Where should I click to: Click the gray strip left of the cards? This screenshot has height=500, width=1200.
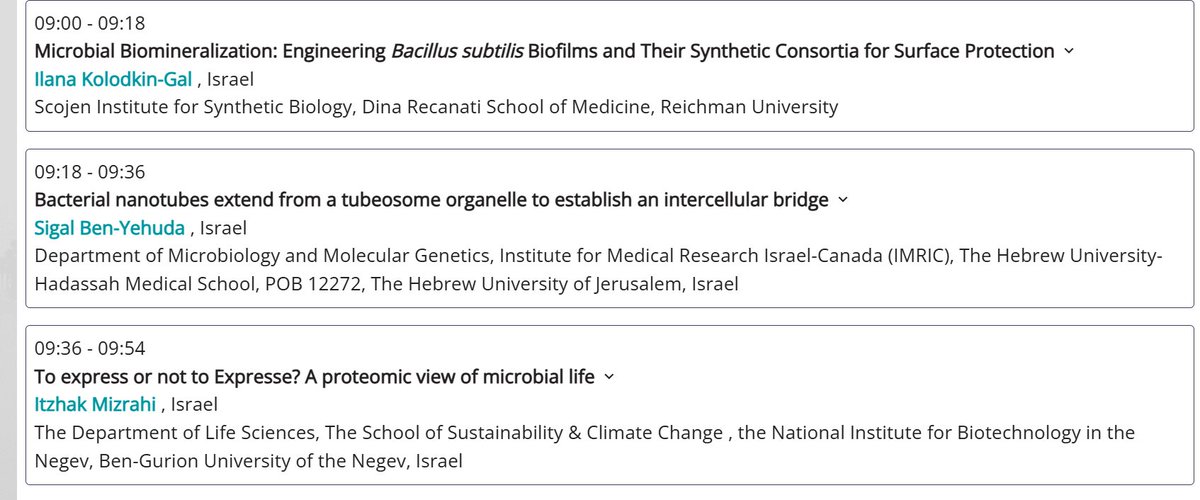click(x=11, y=250)
